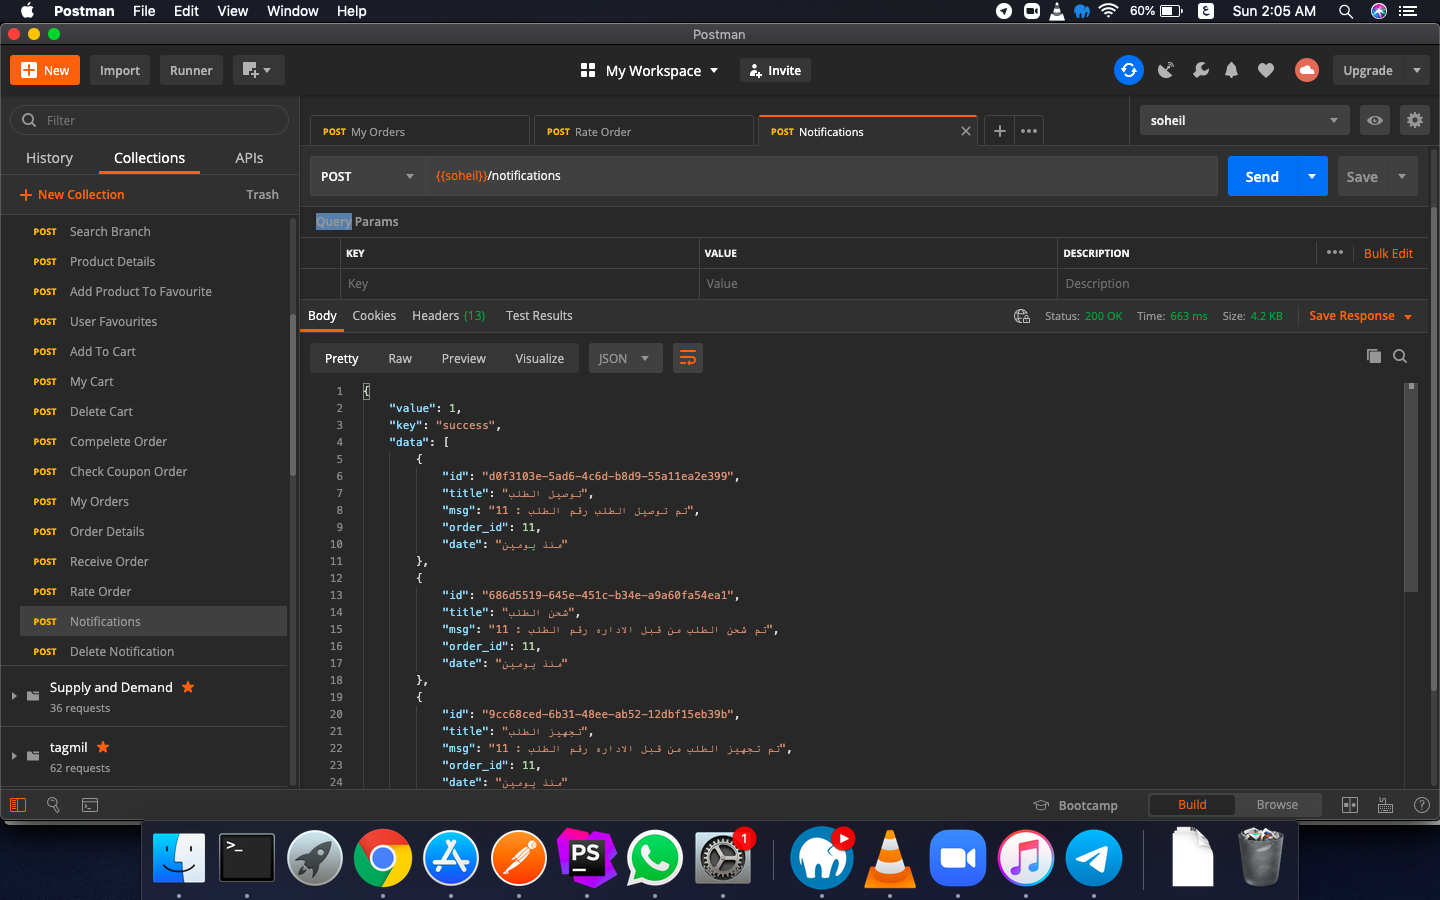
Task: Open Bootcamp in the status bar
Action: click(x=1075, y=805)
